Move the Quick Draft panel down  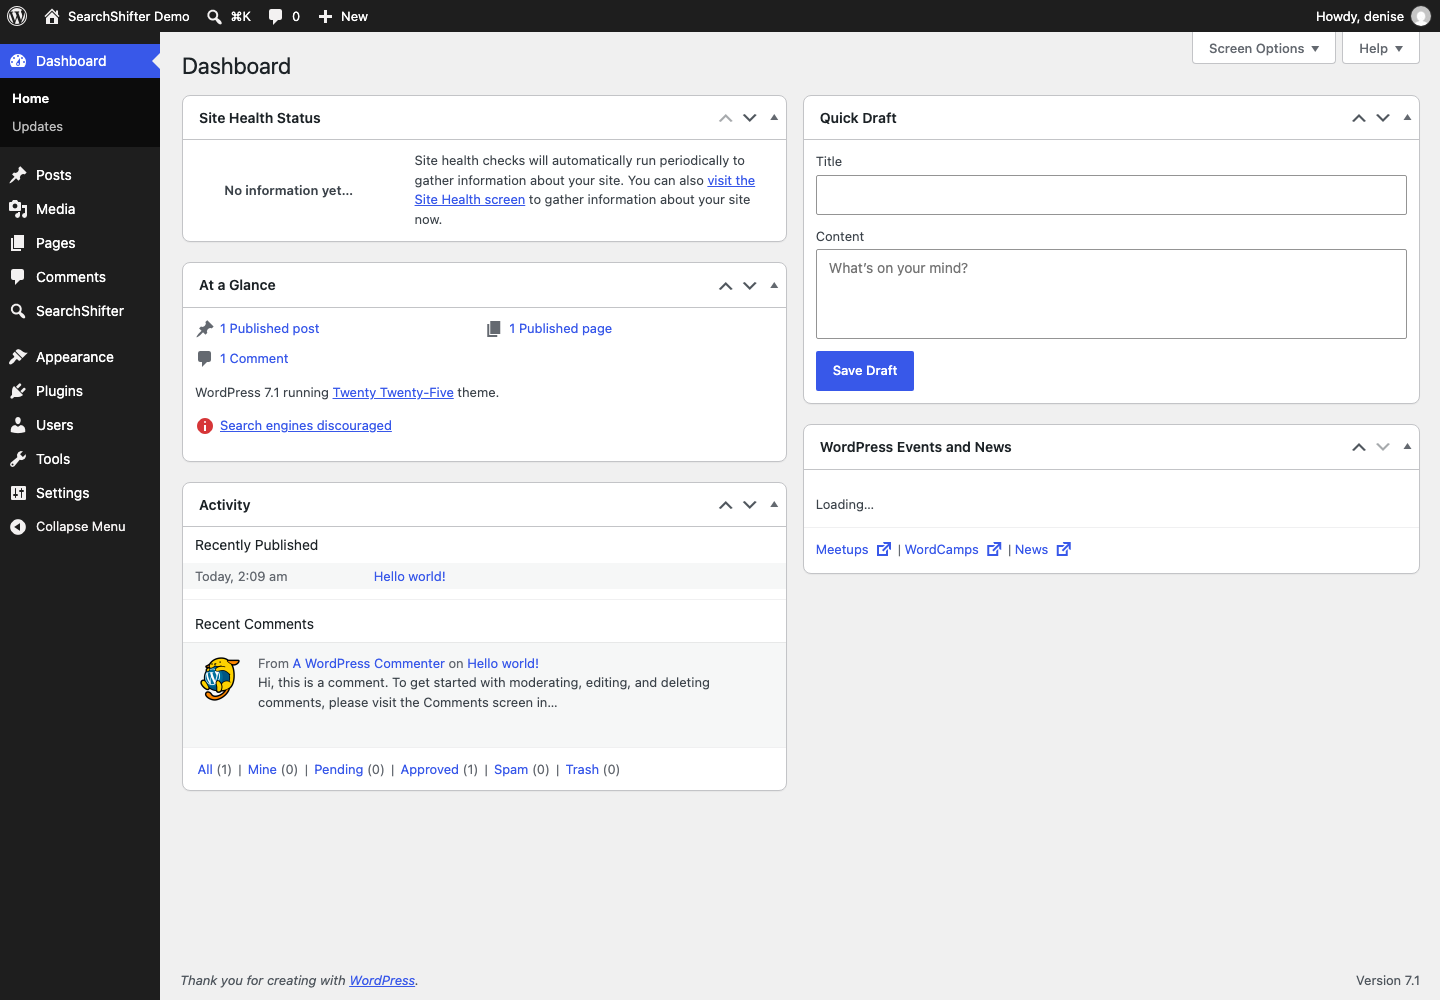tap(1383, 118)
